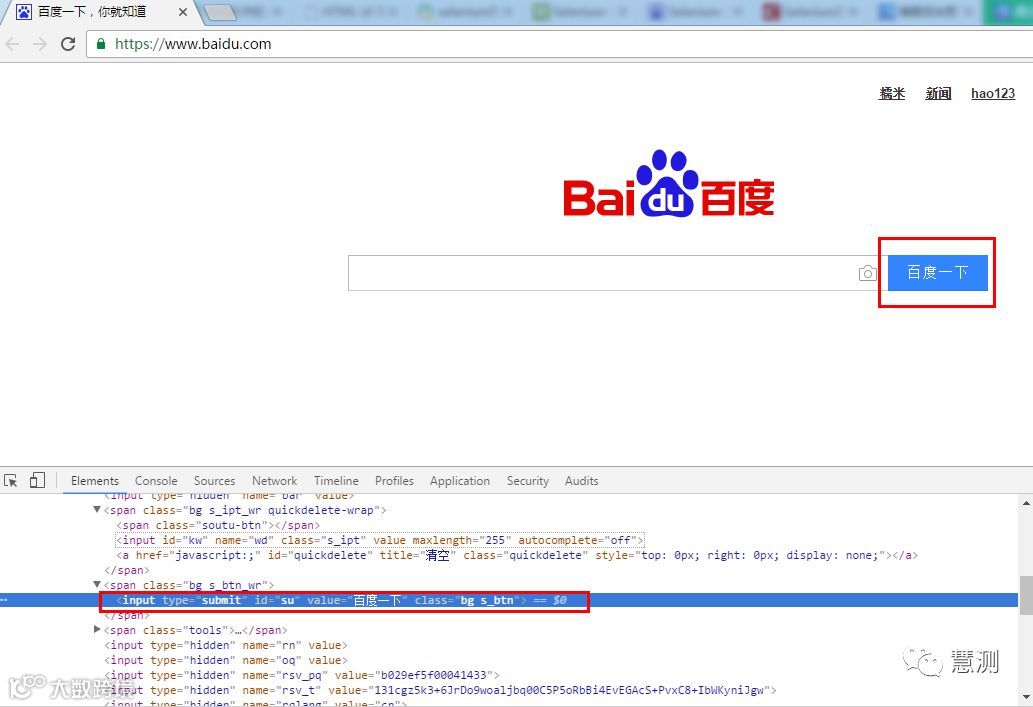
Task: Select hidden input name rsv_pq row
Action: click(302, 675)
